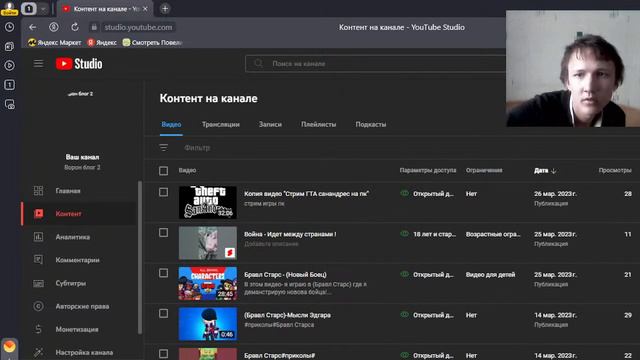Viewport: 640px width, 360px height.
Task: Click the Яндекс Маркет bookmark
Action: point(54,42)
